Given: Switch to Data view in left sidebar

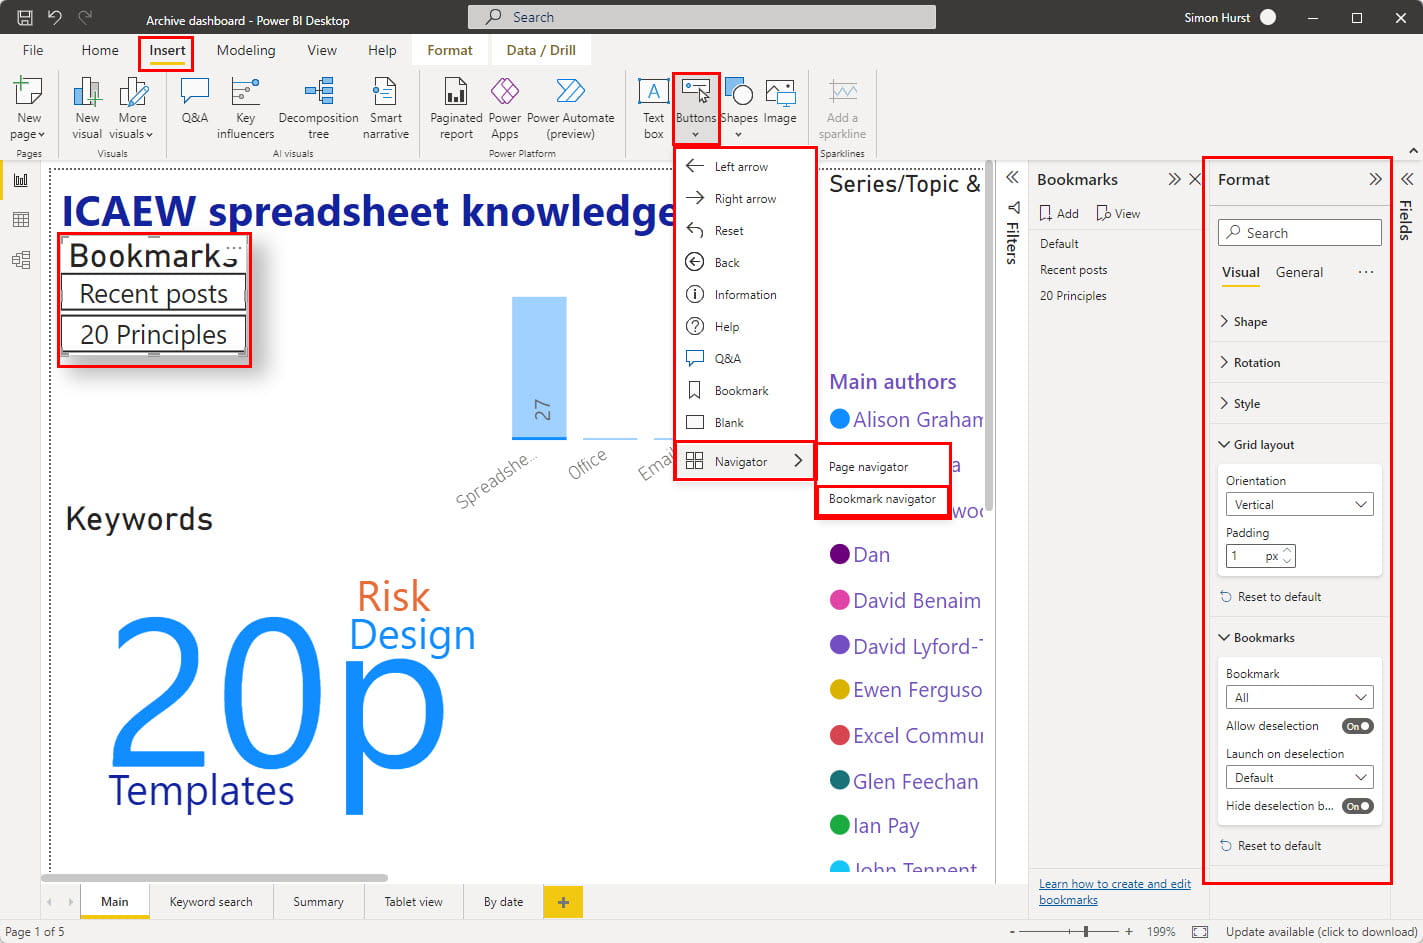Looking at the screenshot, I should [x=21, y=220].
